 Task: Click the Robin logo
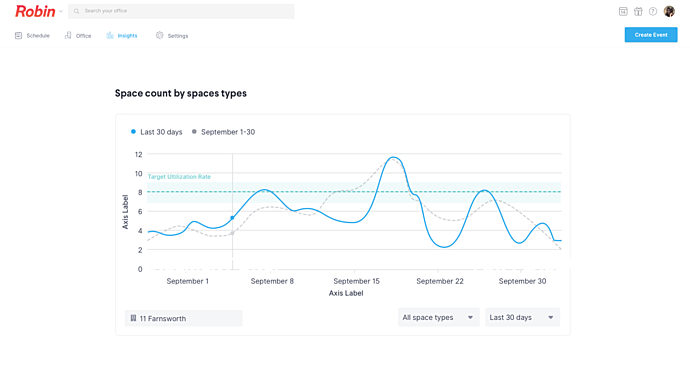pos(35,11)
